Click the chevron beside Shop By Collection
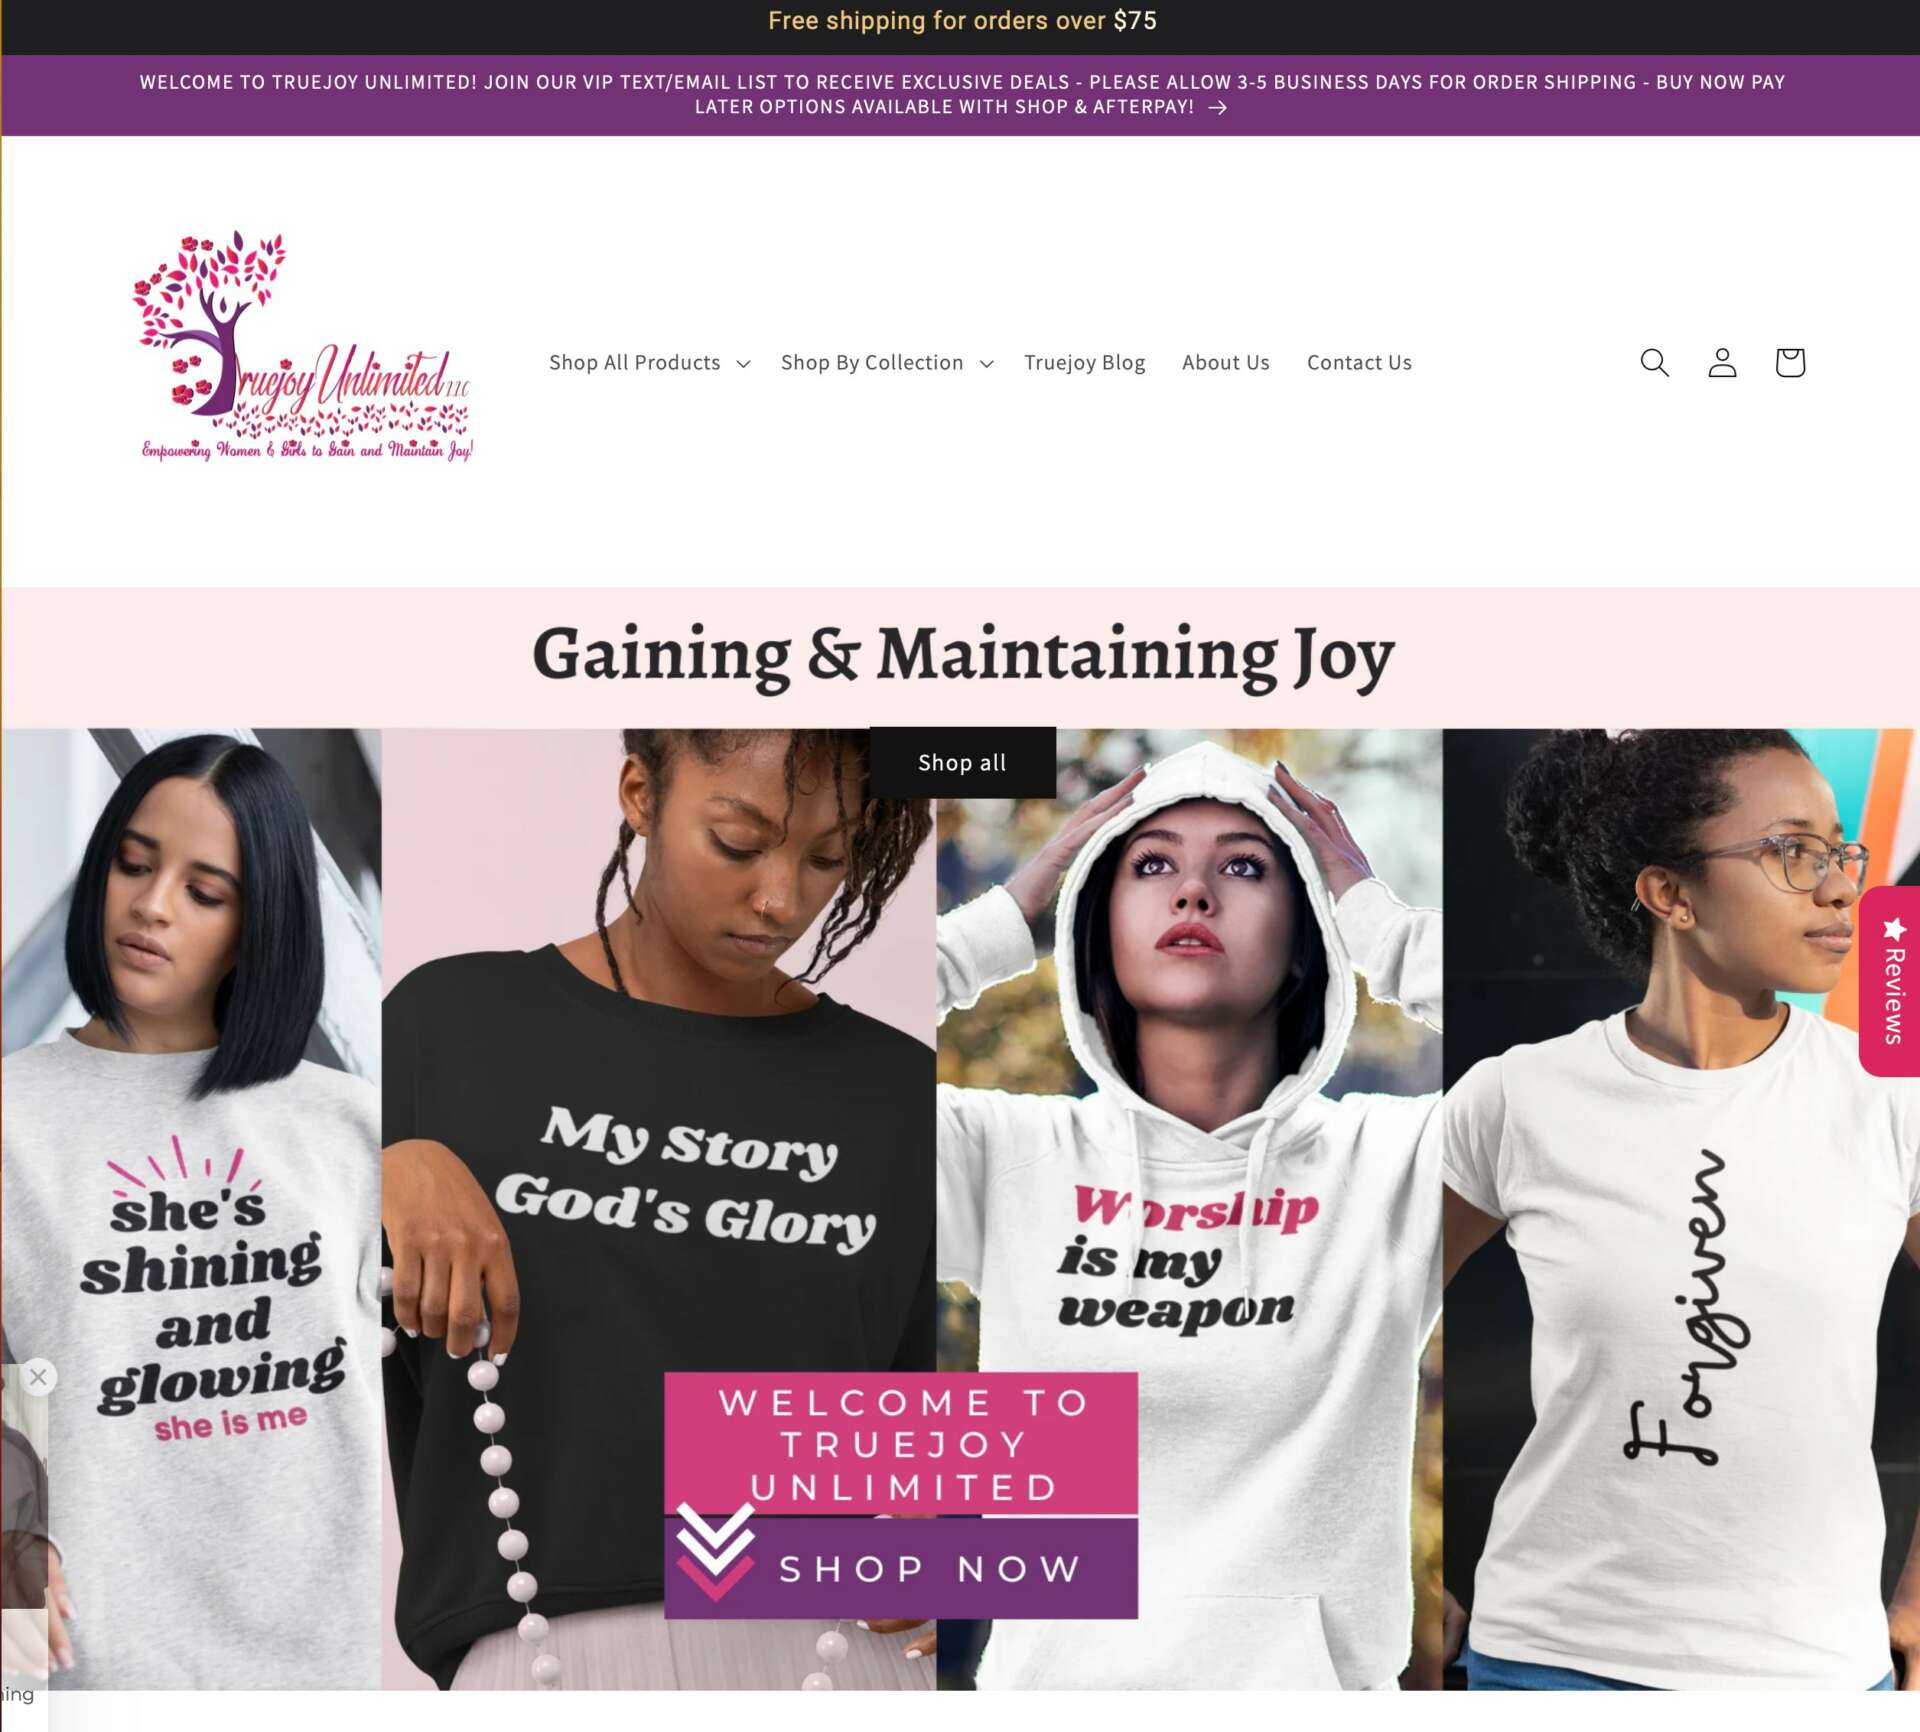 [986, 364]
